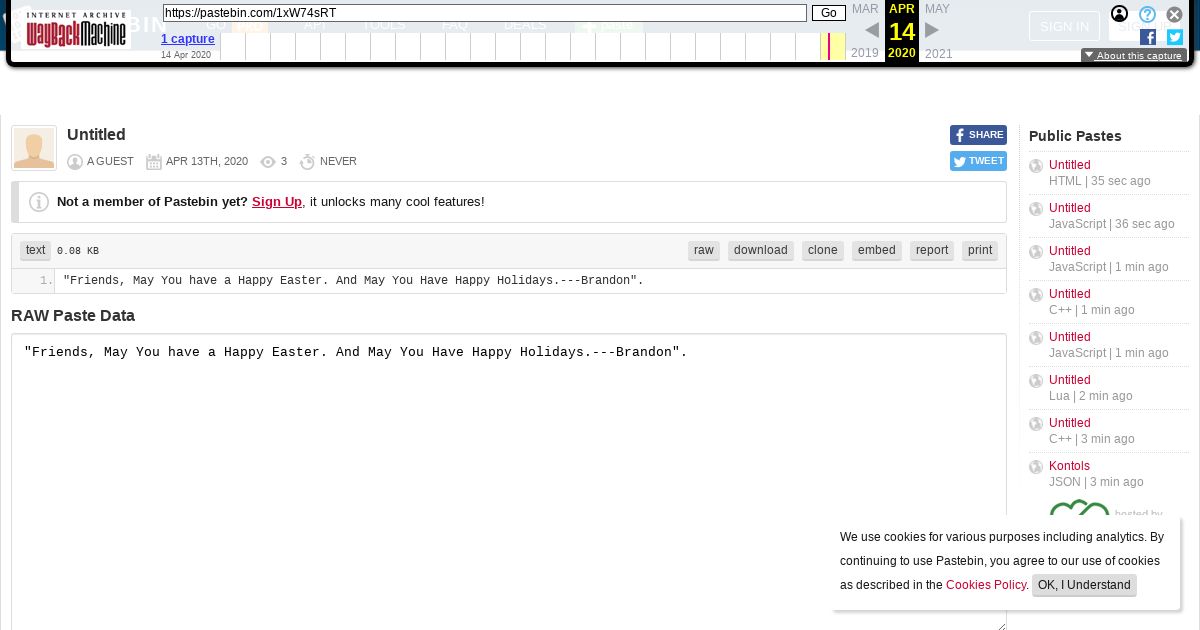
Task: Click the eye views icon
Action: click(x=268, y=162)
